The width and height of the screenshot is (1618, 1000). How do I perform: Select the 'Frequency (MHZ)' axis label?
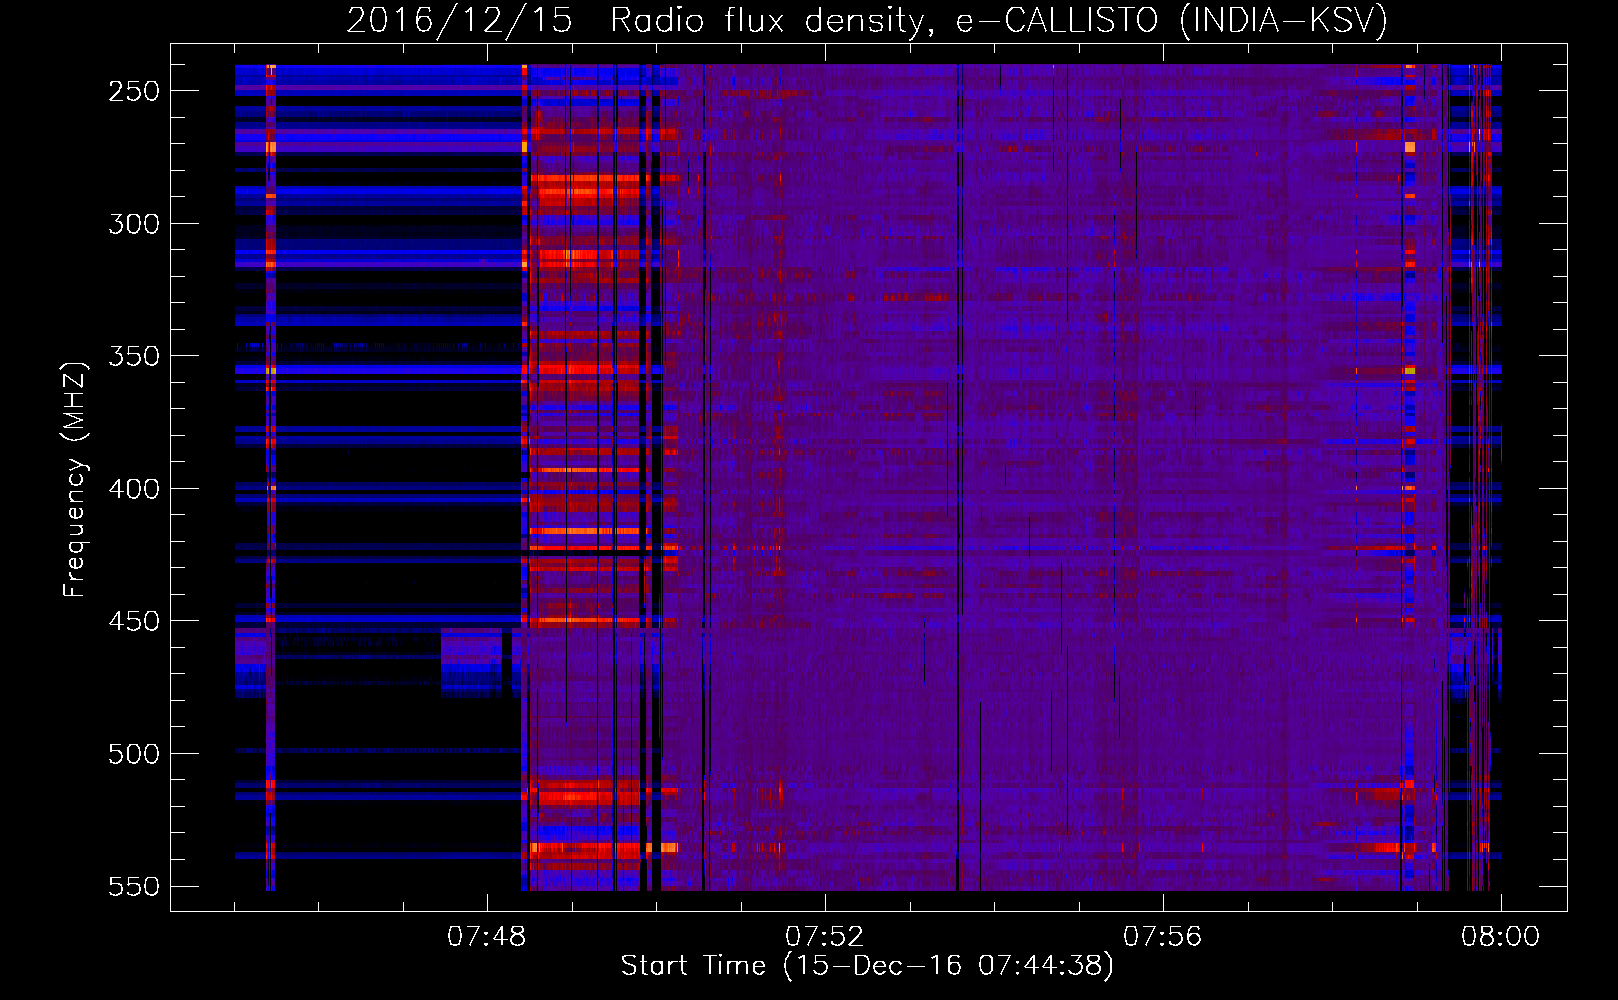click(75, 479)
